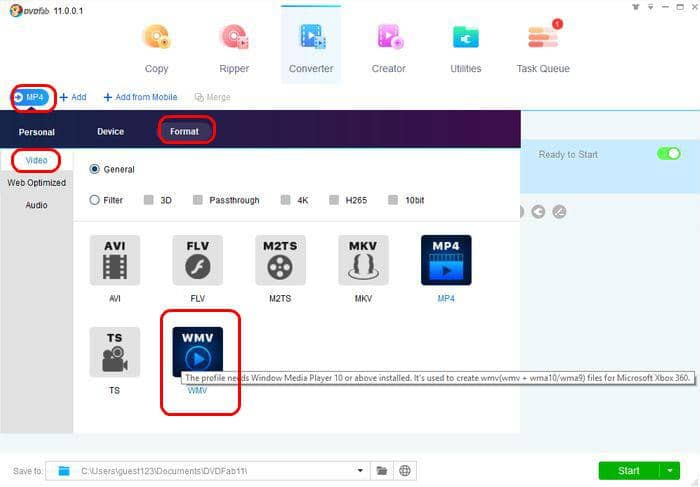This screenshot has height=487, width=700.
Task: Click Add from Mobile
Action: [141, 97]
